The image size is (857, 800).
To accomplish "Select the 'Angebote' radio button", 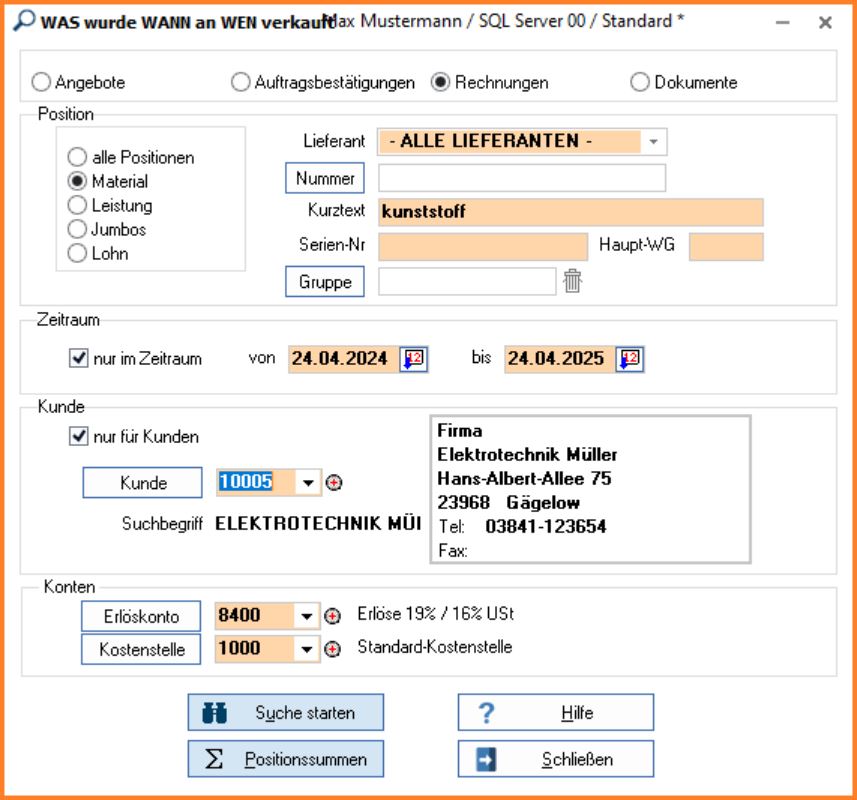I will click(42, 83).
